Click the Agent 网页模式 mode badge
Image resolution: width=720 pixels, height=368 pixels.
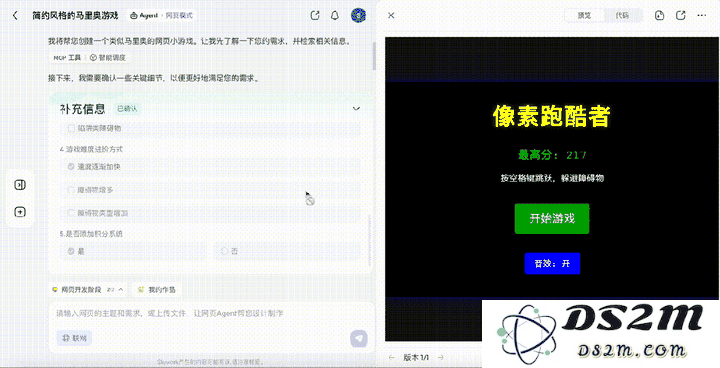pyautogui.click(x=161, y=16)
